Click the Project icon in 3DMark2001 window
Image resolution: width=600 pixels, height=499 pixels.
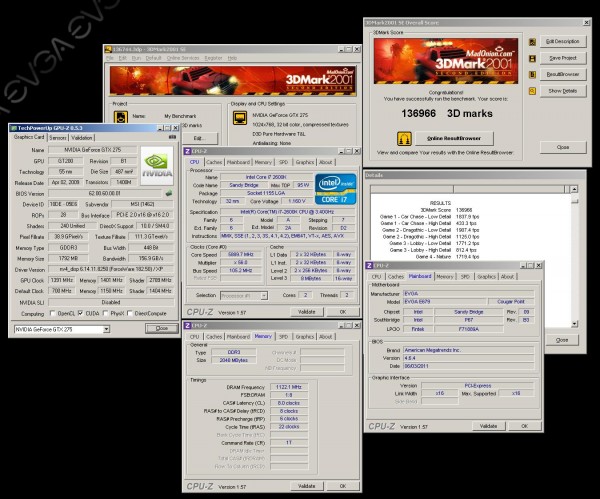pyautogui.click(x=121, y=116)
